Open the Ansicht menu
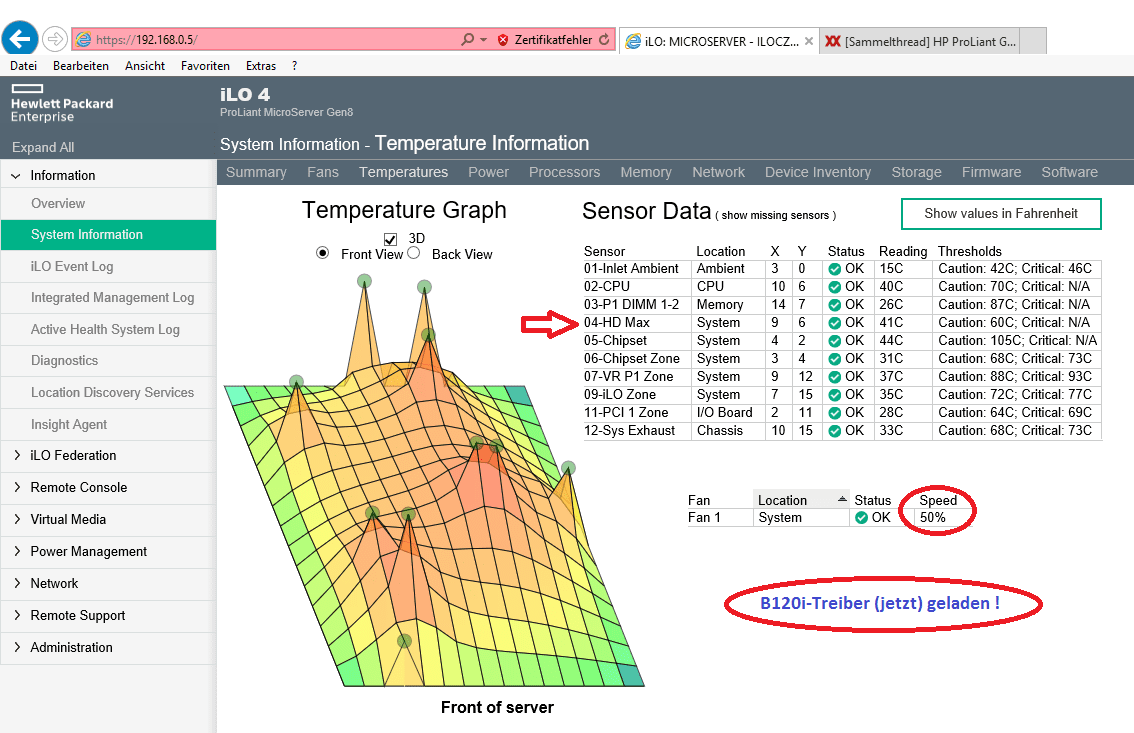 pyautogui.click(x=145, y=66)
